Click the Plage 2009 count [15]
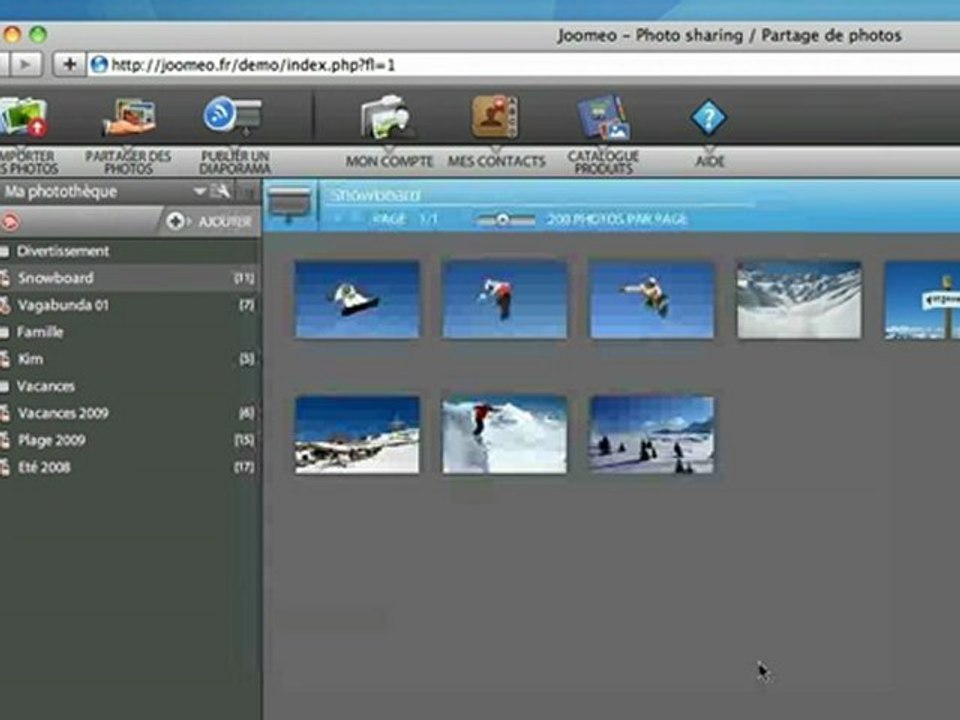This screenshot has width=960, height=720. coord(244,440)
